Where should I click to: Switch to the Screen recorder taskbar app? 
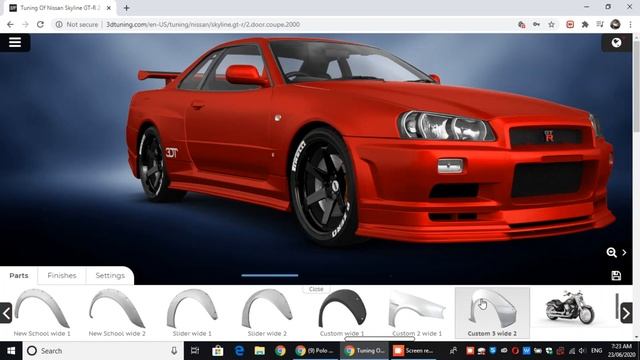pyautogui.click(x=413, y=351)
